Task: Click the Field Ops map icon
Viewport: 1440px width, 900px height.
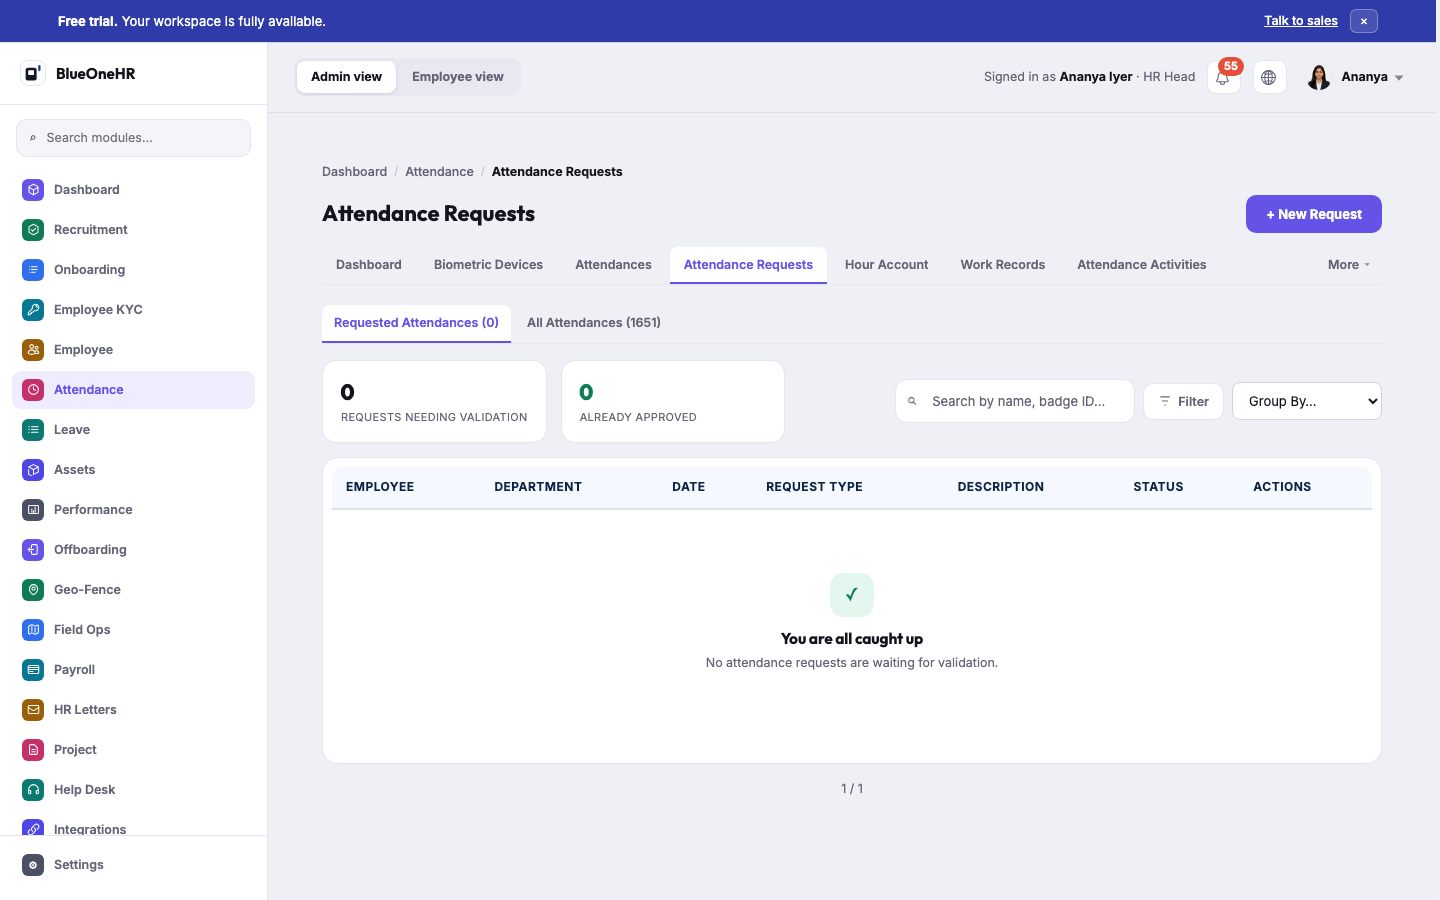Action: click(x=33, y=629)
